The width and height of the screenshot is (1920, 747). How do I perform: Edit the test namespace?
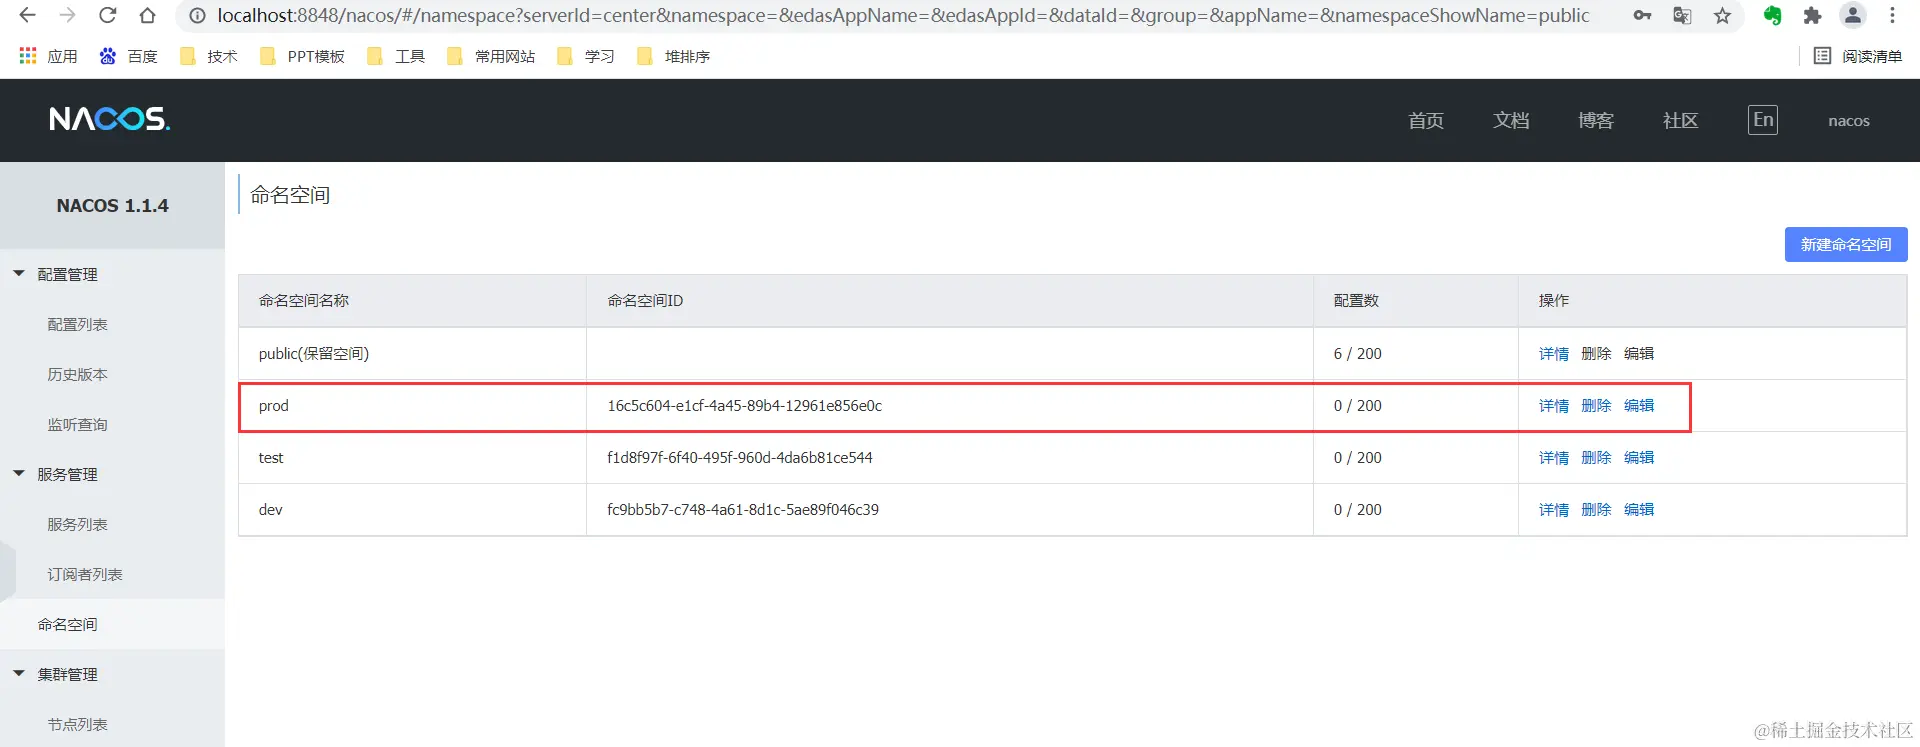tap(1639, 457)
